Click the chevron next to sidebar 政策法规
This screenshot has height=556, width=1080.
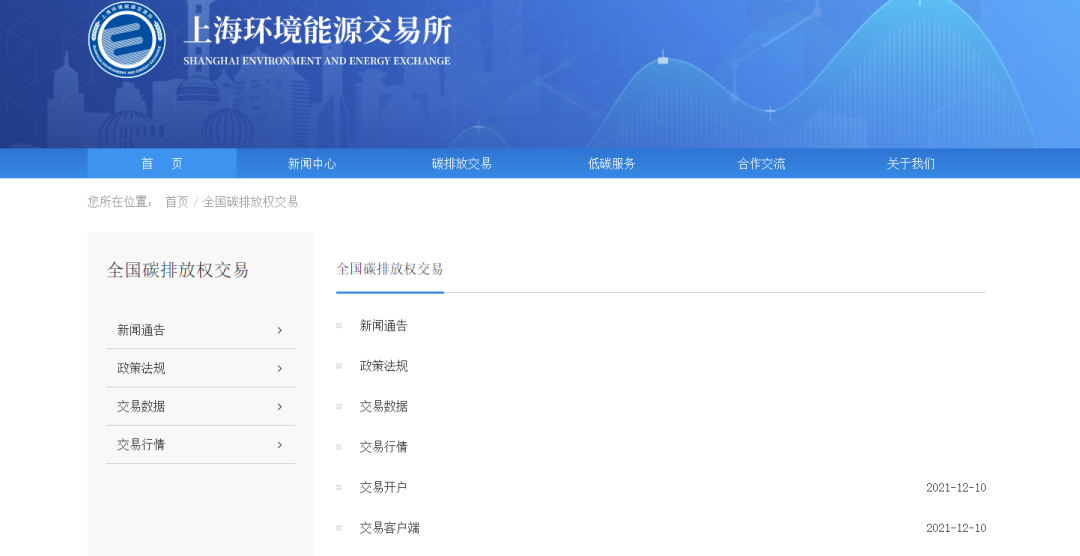click(x=280, y=369)
